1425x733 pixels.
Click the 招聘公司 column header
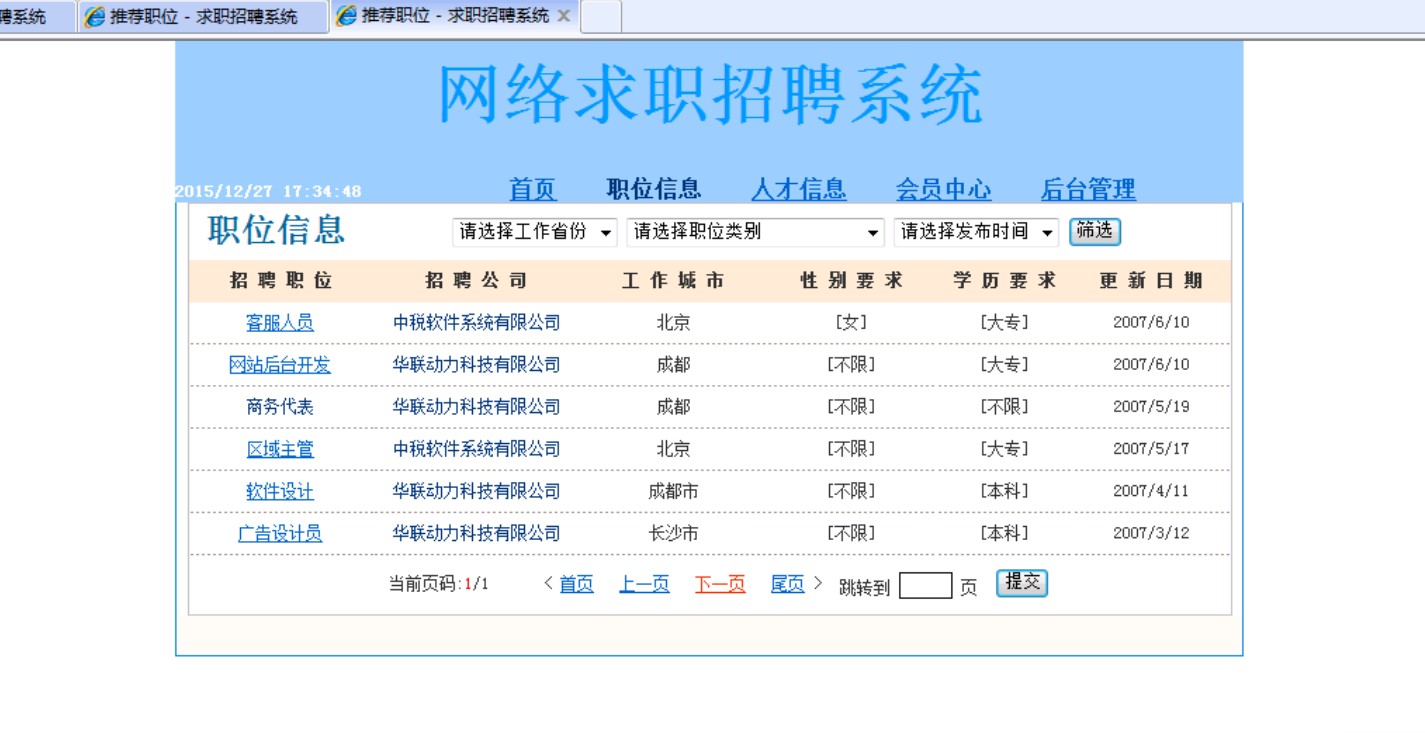pos(476,281)
